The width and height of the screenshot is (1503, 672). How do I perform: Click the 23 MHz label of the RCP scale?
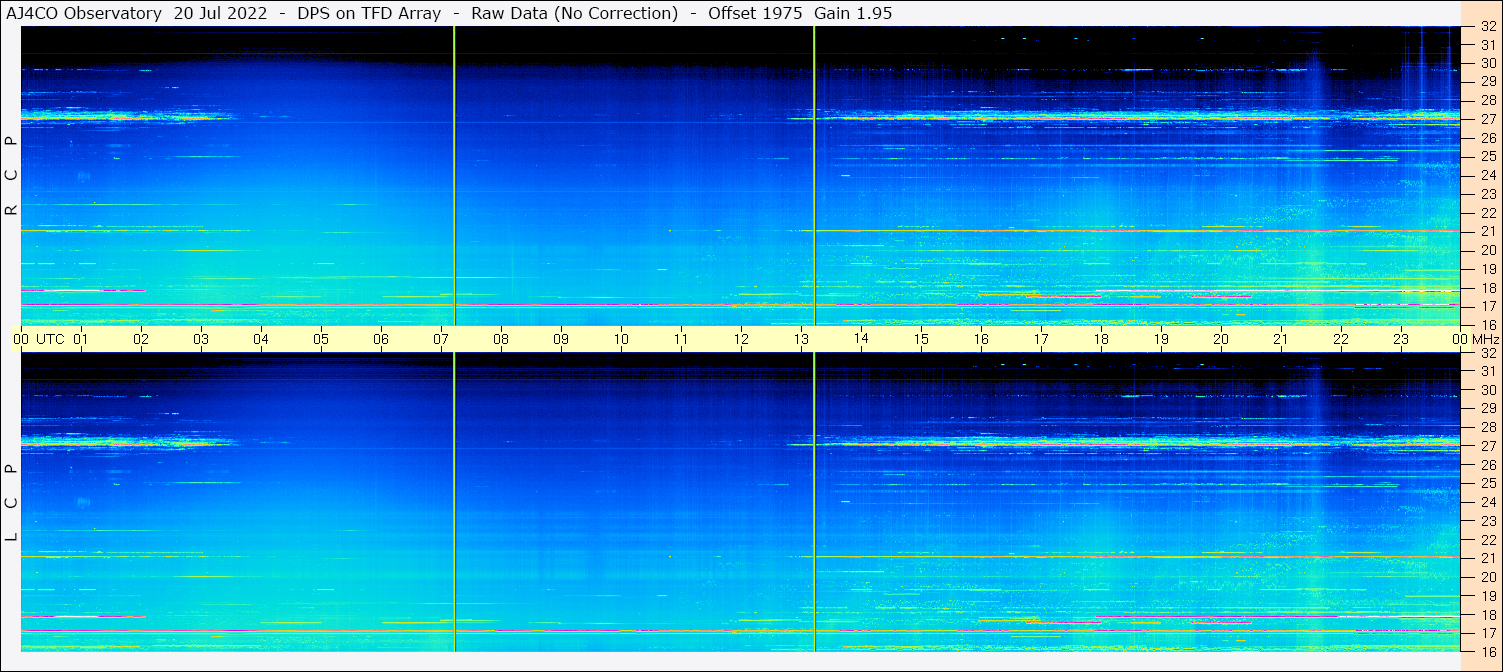point(1488,194)
